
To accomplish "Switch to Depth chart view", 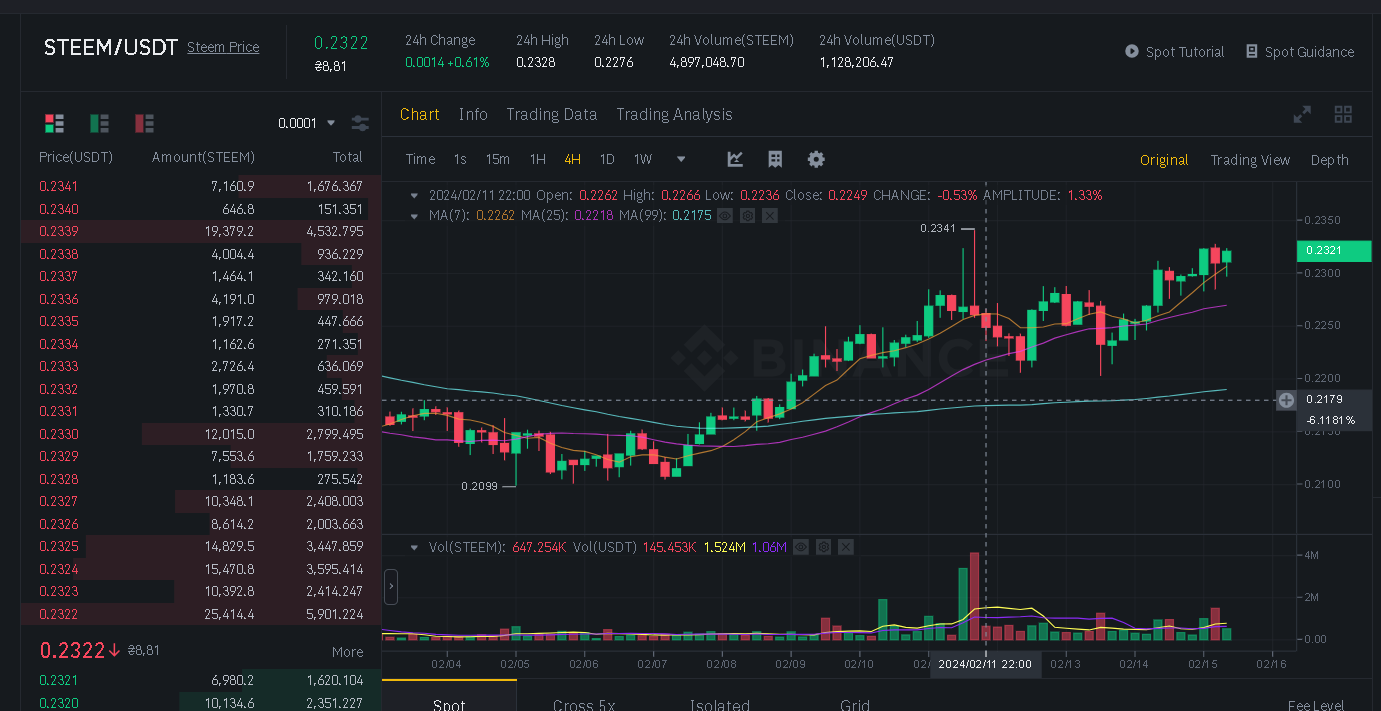I will tap(1329, 160).
